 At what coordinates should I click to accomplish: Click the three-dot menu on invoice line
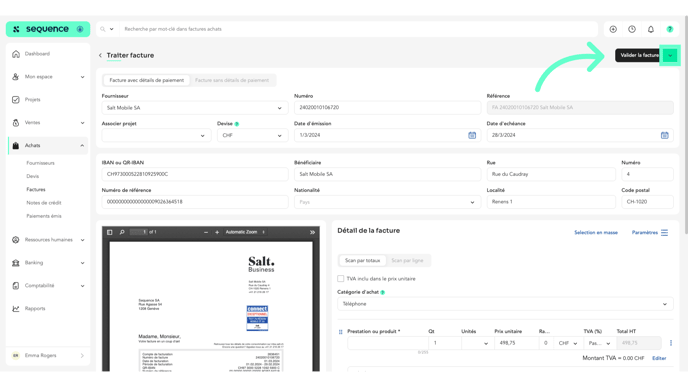[670, 343]
